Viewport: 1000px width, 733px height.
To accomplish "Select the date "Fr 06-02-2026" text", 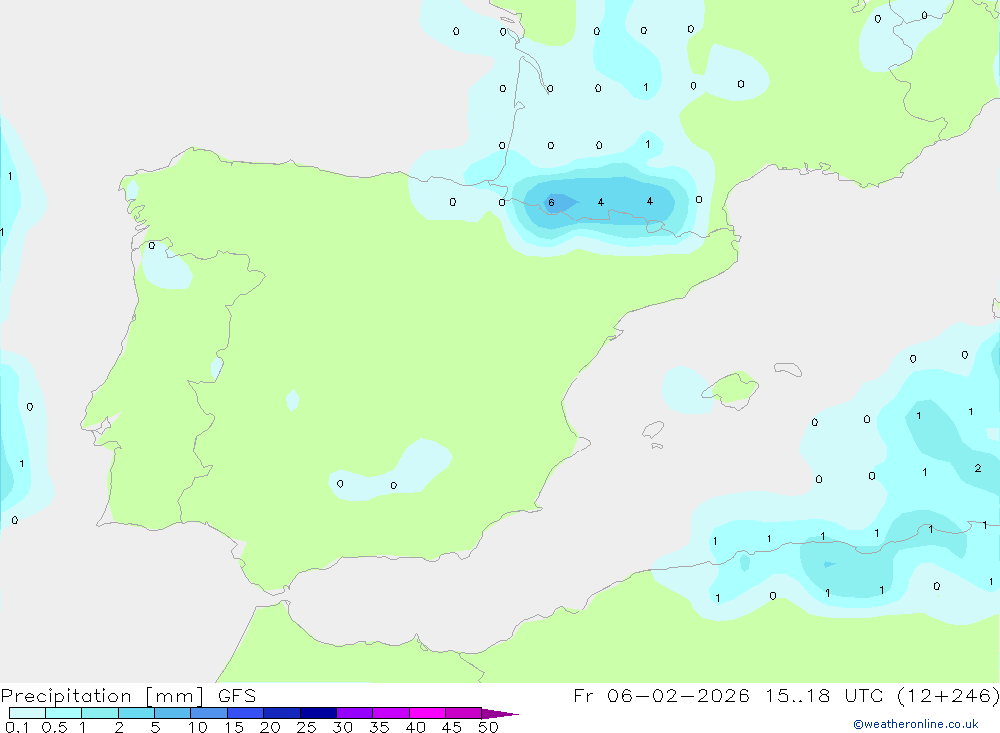I will [x=661, y=695].
